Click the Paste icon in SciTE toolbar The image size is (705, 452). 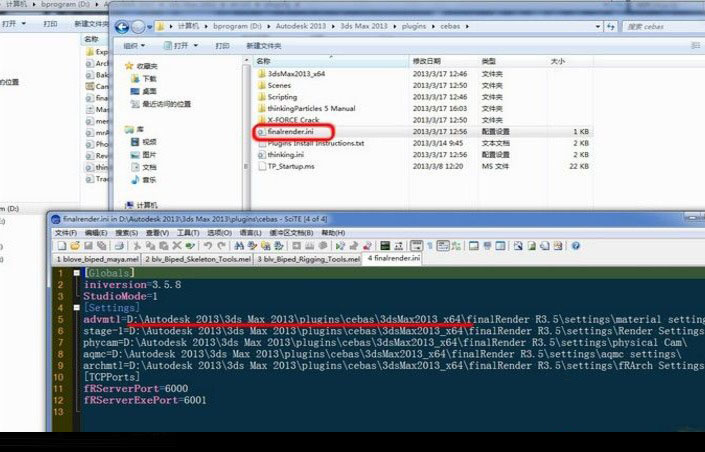(164, 246)
